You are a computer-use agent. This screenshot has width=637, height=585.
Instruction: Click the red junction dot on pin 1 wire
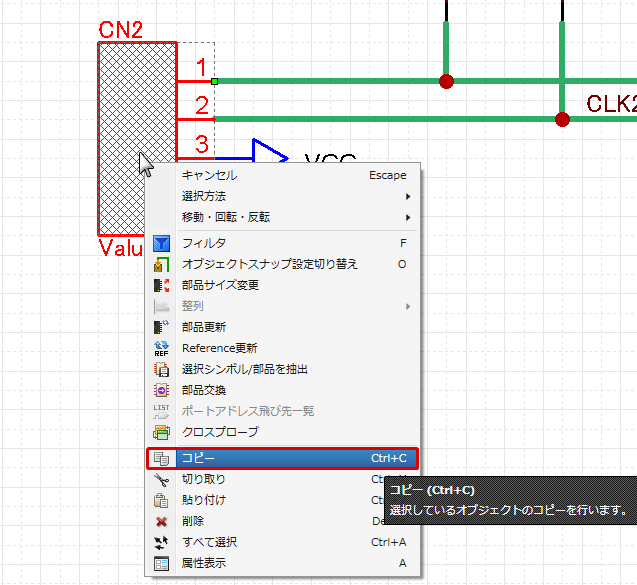[x=446, y=82]
